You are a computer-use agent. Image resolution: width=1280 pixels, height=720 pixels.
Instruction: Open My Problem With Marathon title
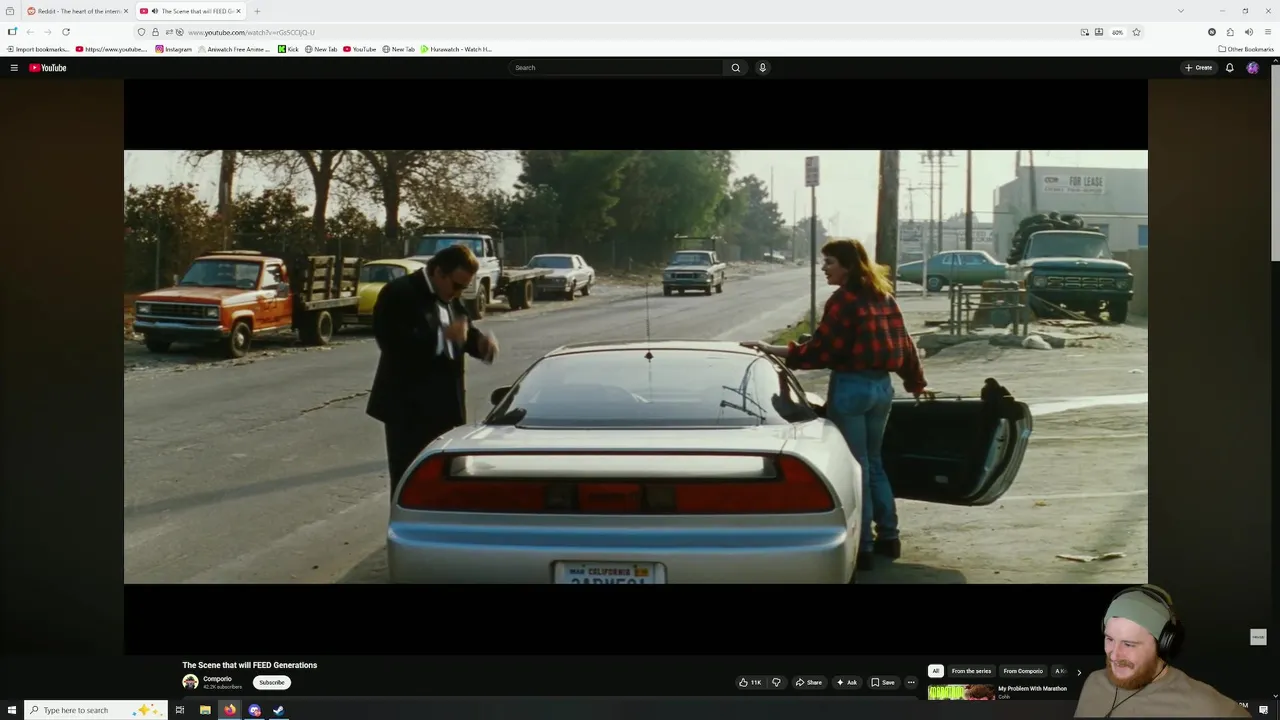1032,688
